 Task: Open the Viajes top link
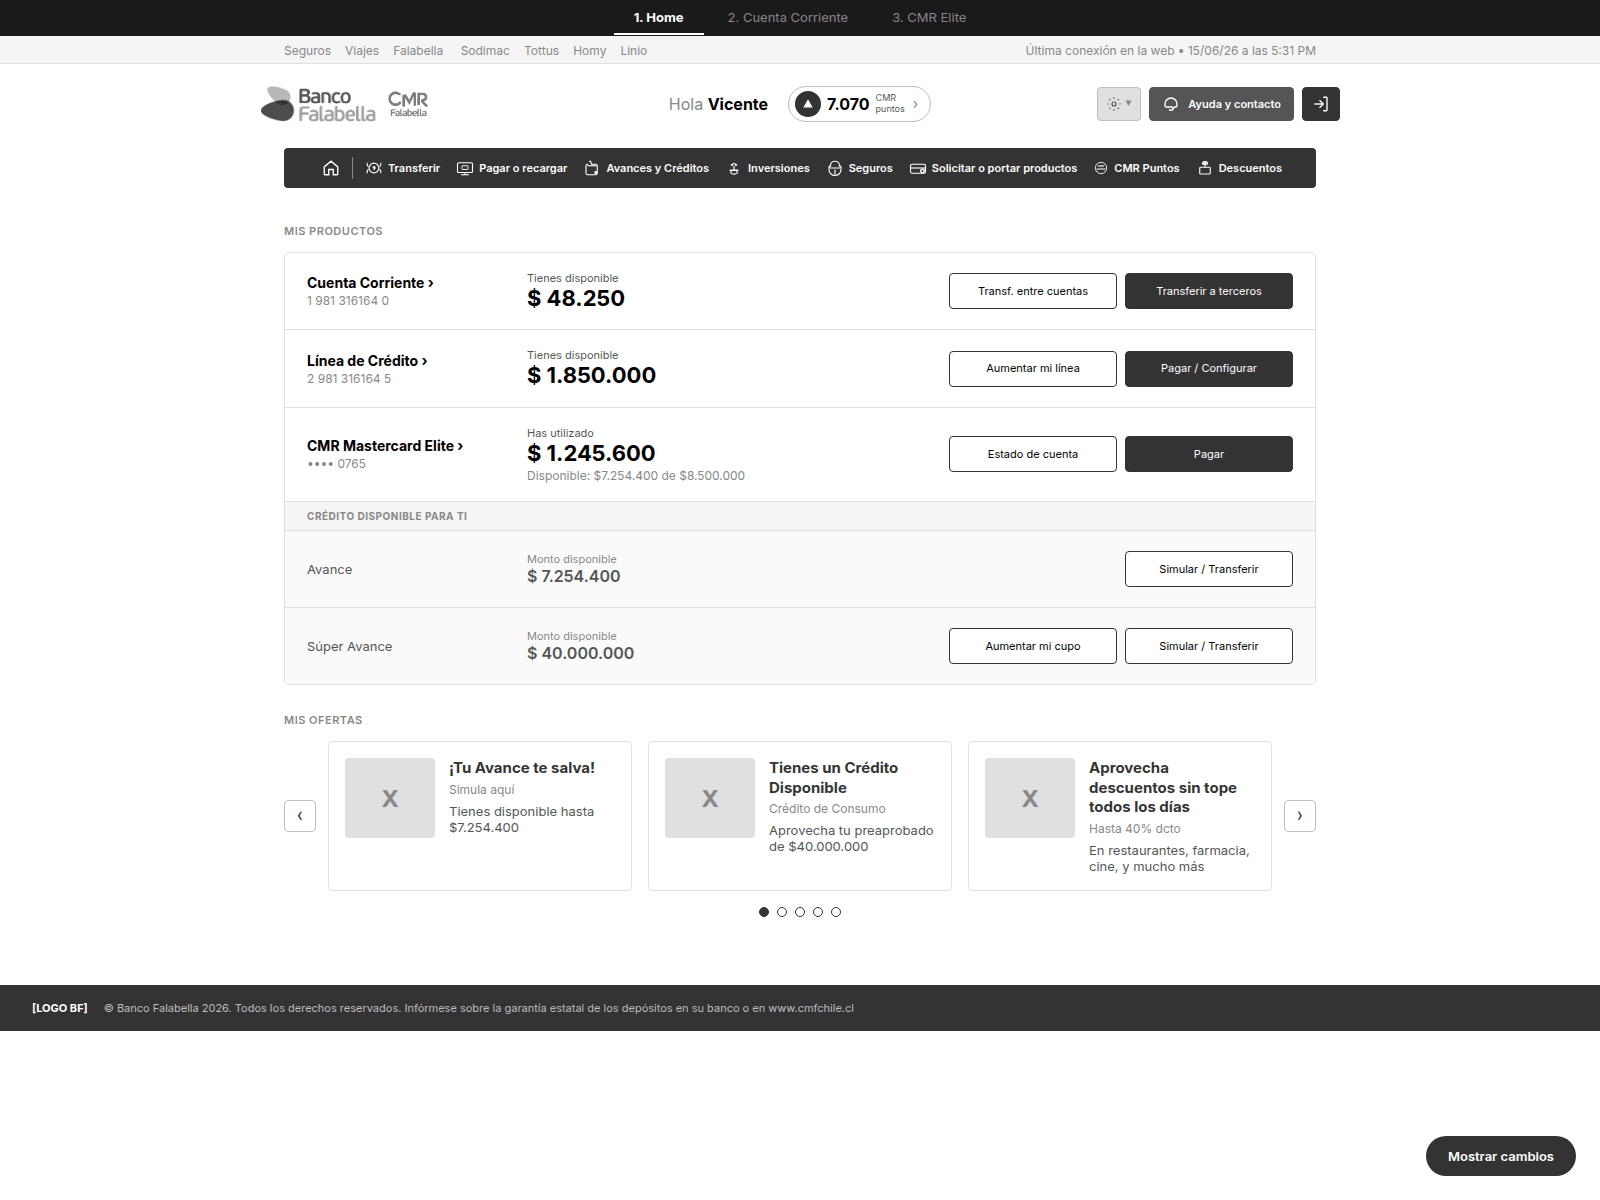(x=362, y=51)
